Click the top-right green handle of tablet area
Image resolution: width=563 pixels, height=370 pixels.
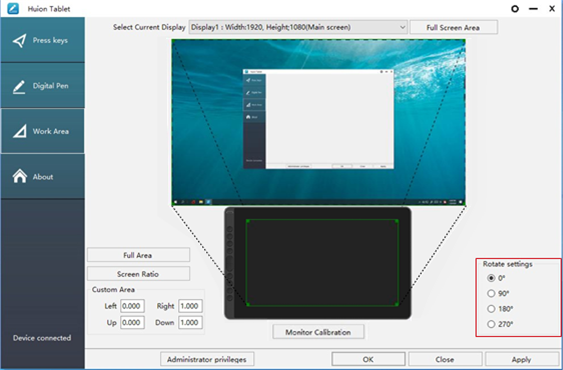[x=397, y=221]
